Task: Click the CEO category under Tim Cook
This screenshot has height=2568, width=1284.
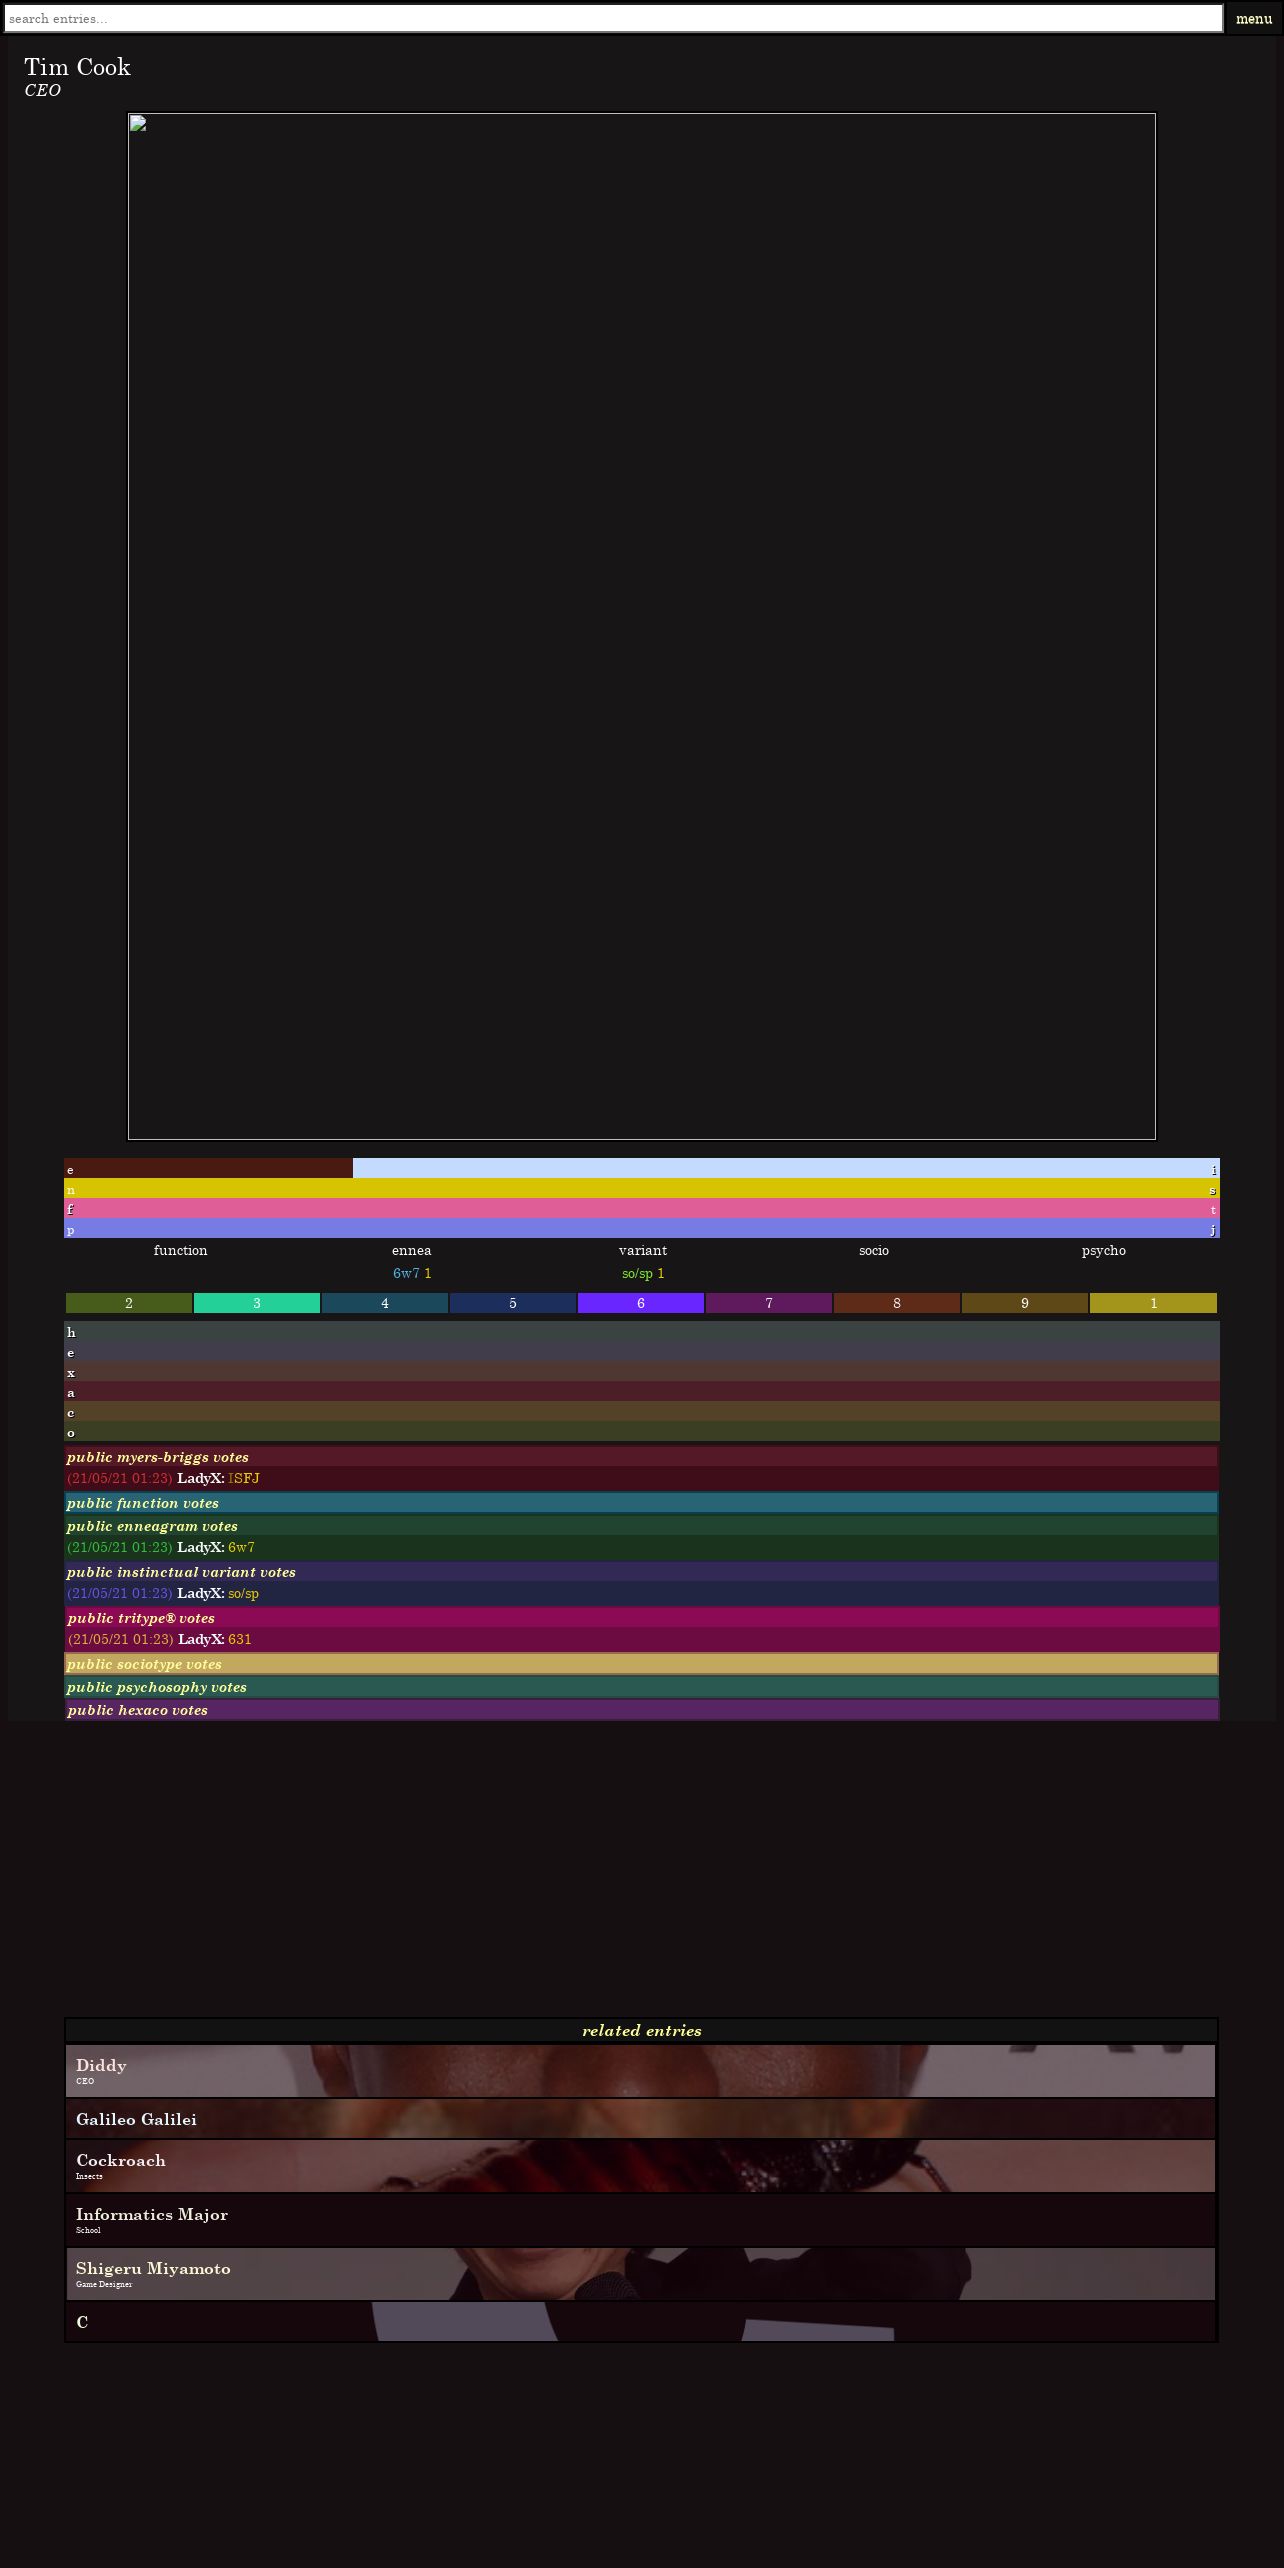Action: tap(43, 90)
